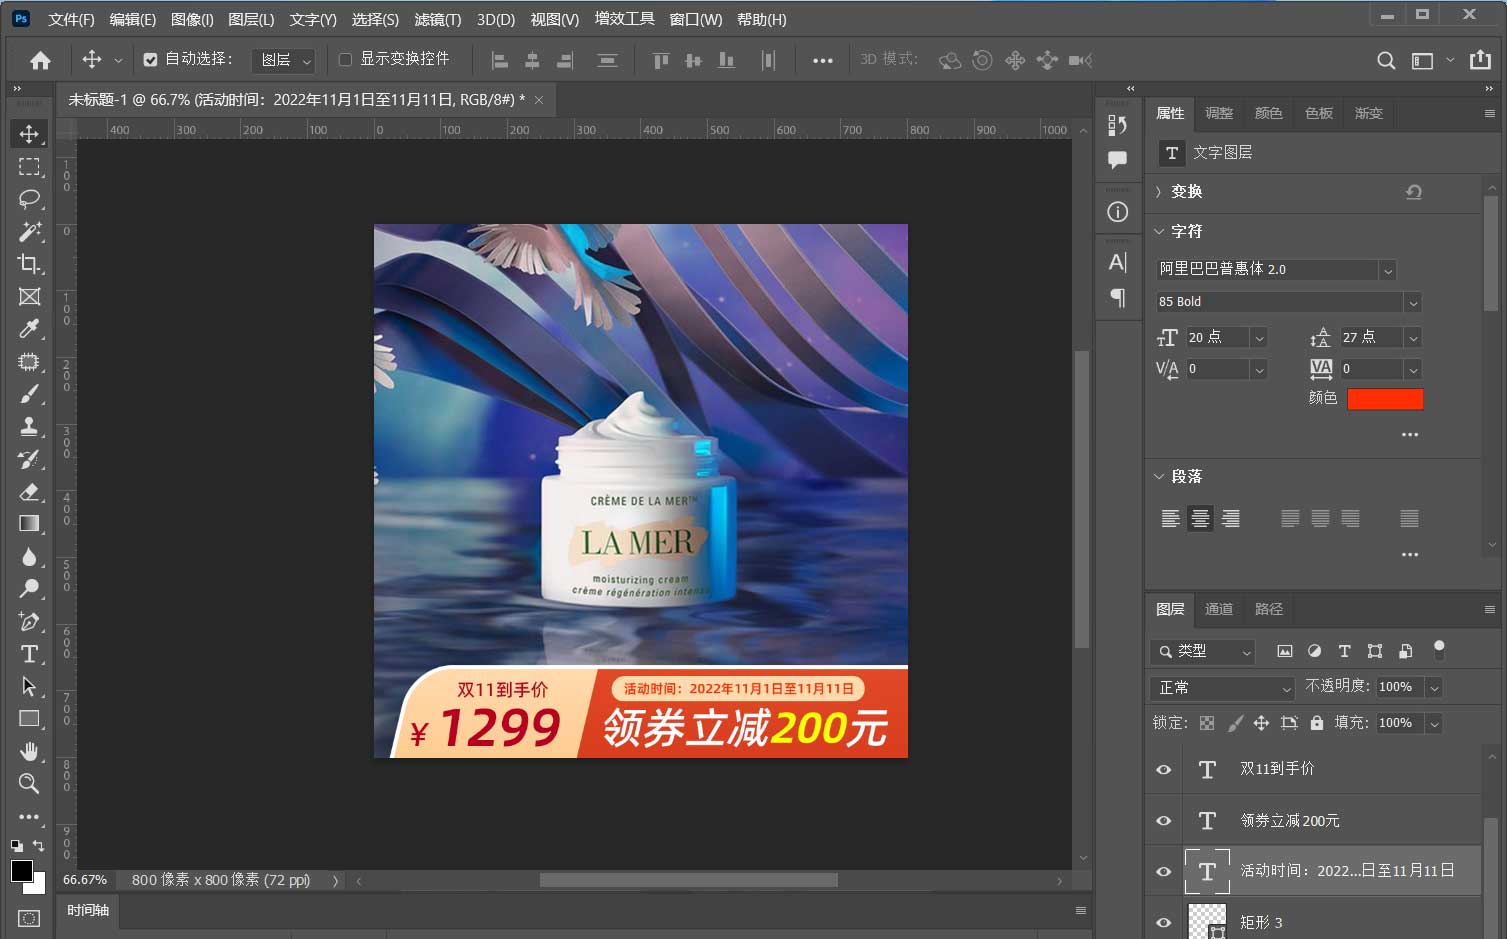Open the text color swatch
This screenshot has height=939, width=1507.
click(x=1385, y=398)
